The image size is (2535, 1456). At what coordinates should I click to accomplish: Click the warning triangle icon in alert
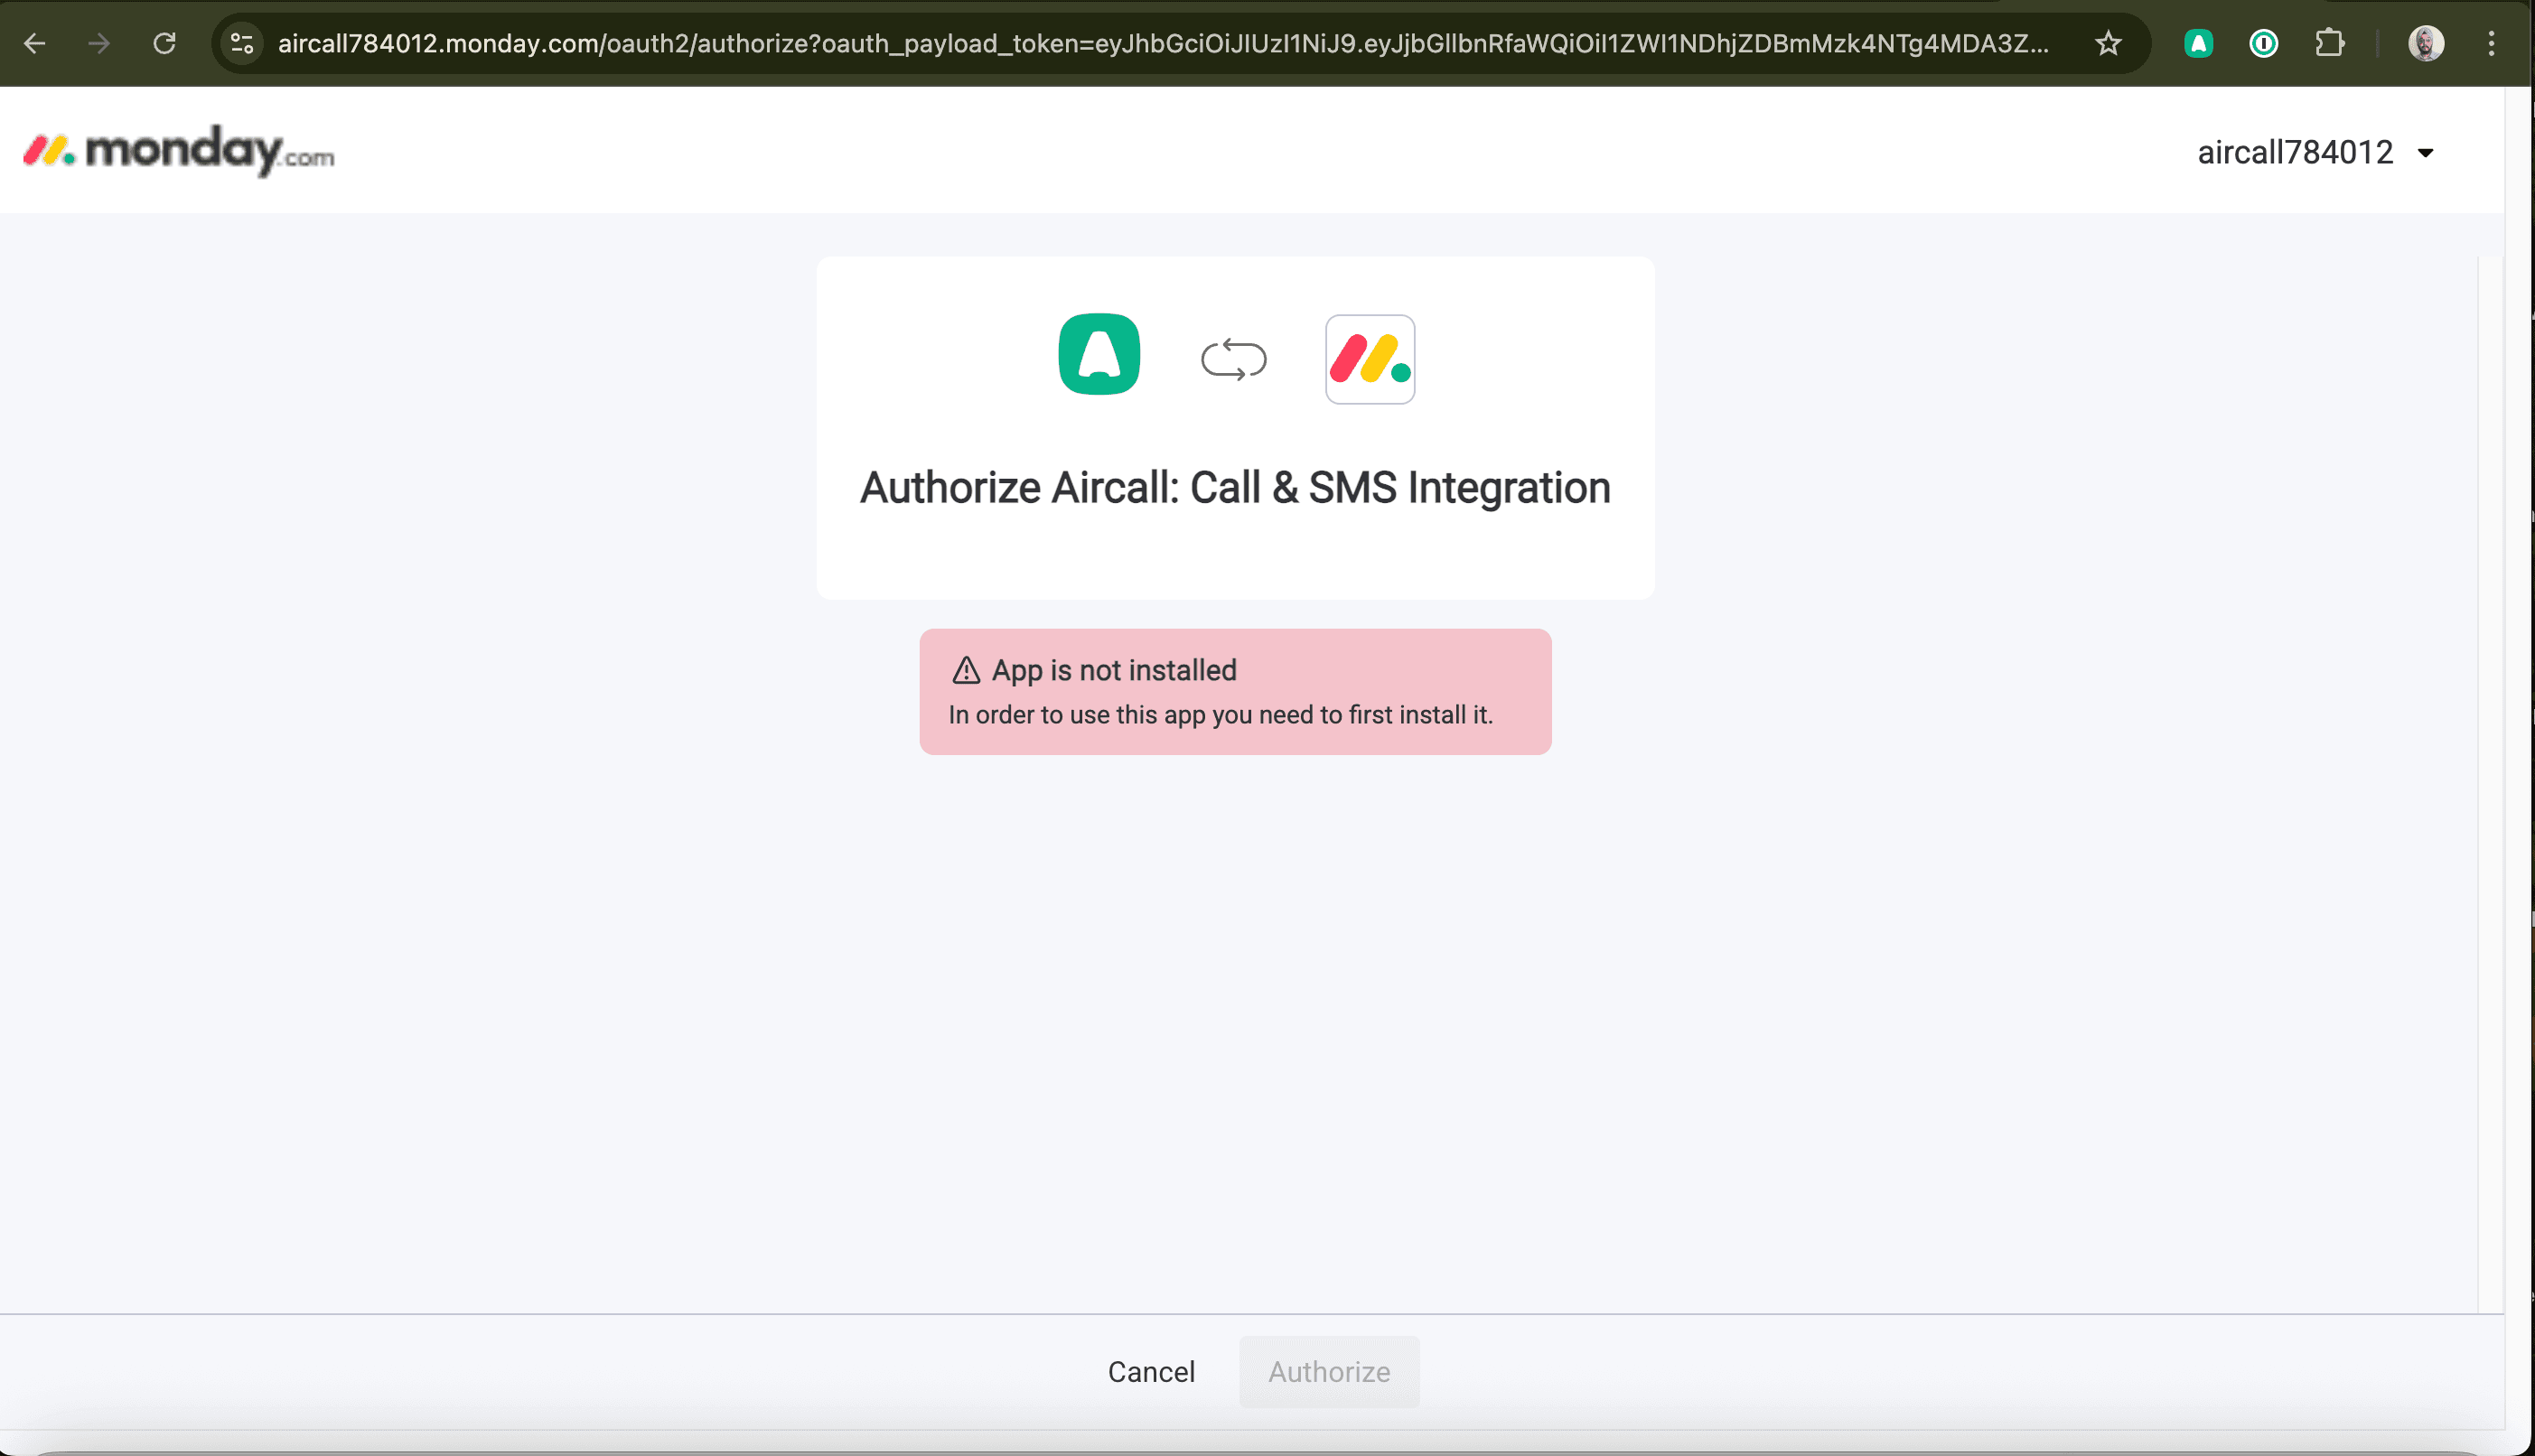(x=966, y=670)
